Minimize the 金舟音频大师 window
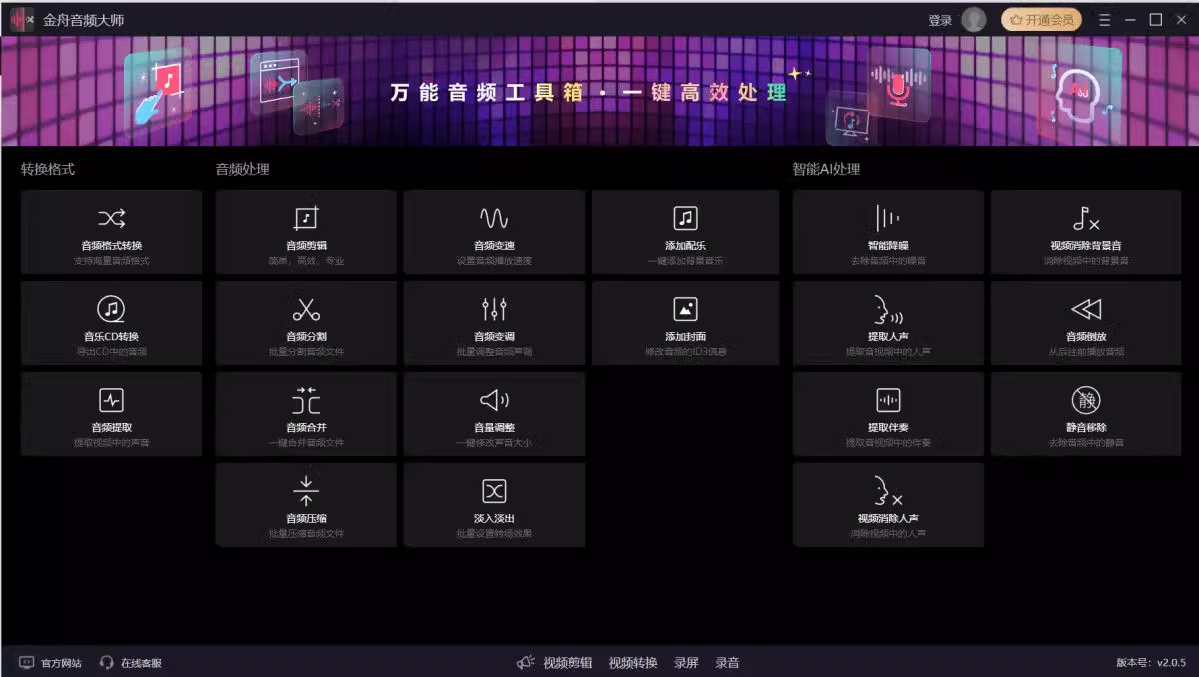The width and height of the screenshot is (1199, 677). 1130,20
